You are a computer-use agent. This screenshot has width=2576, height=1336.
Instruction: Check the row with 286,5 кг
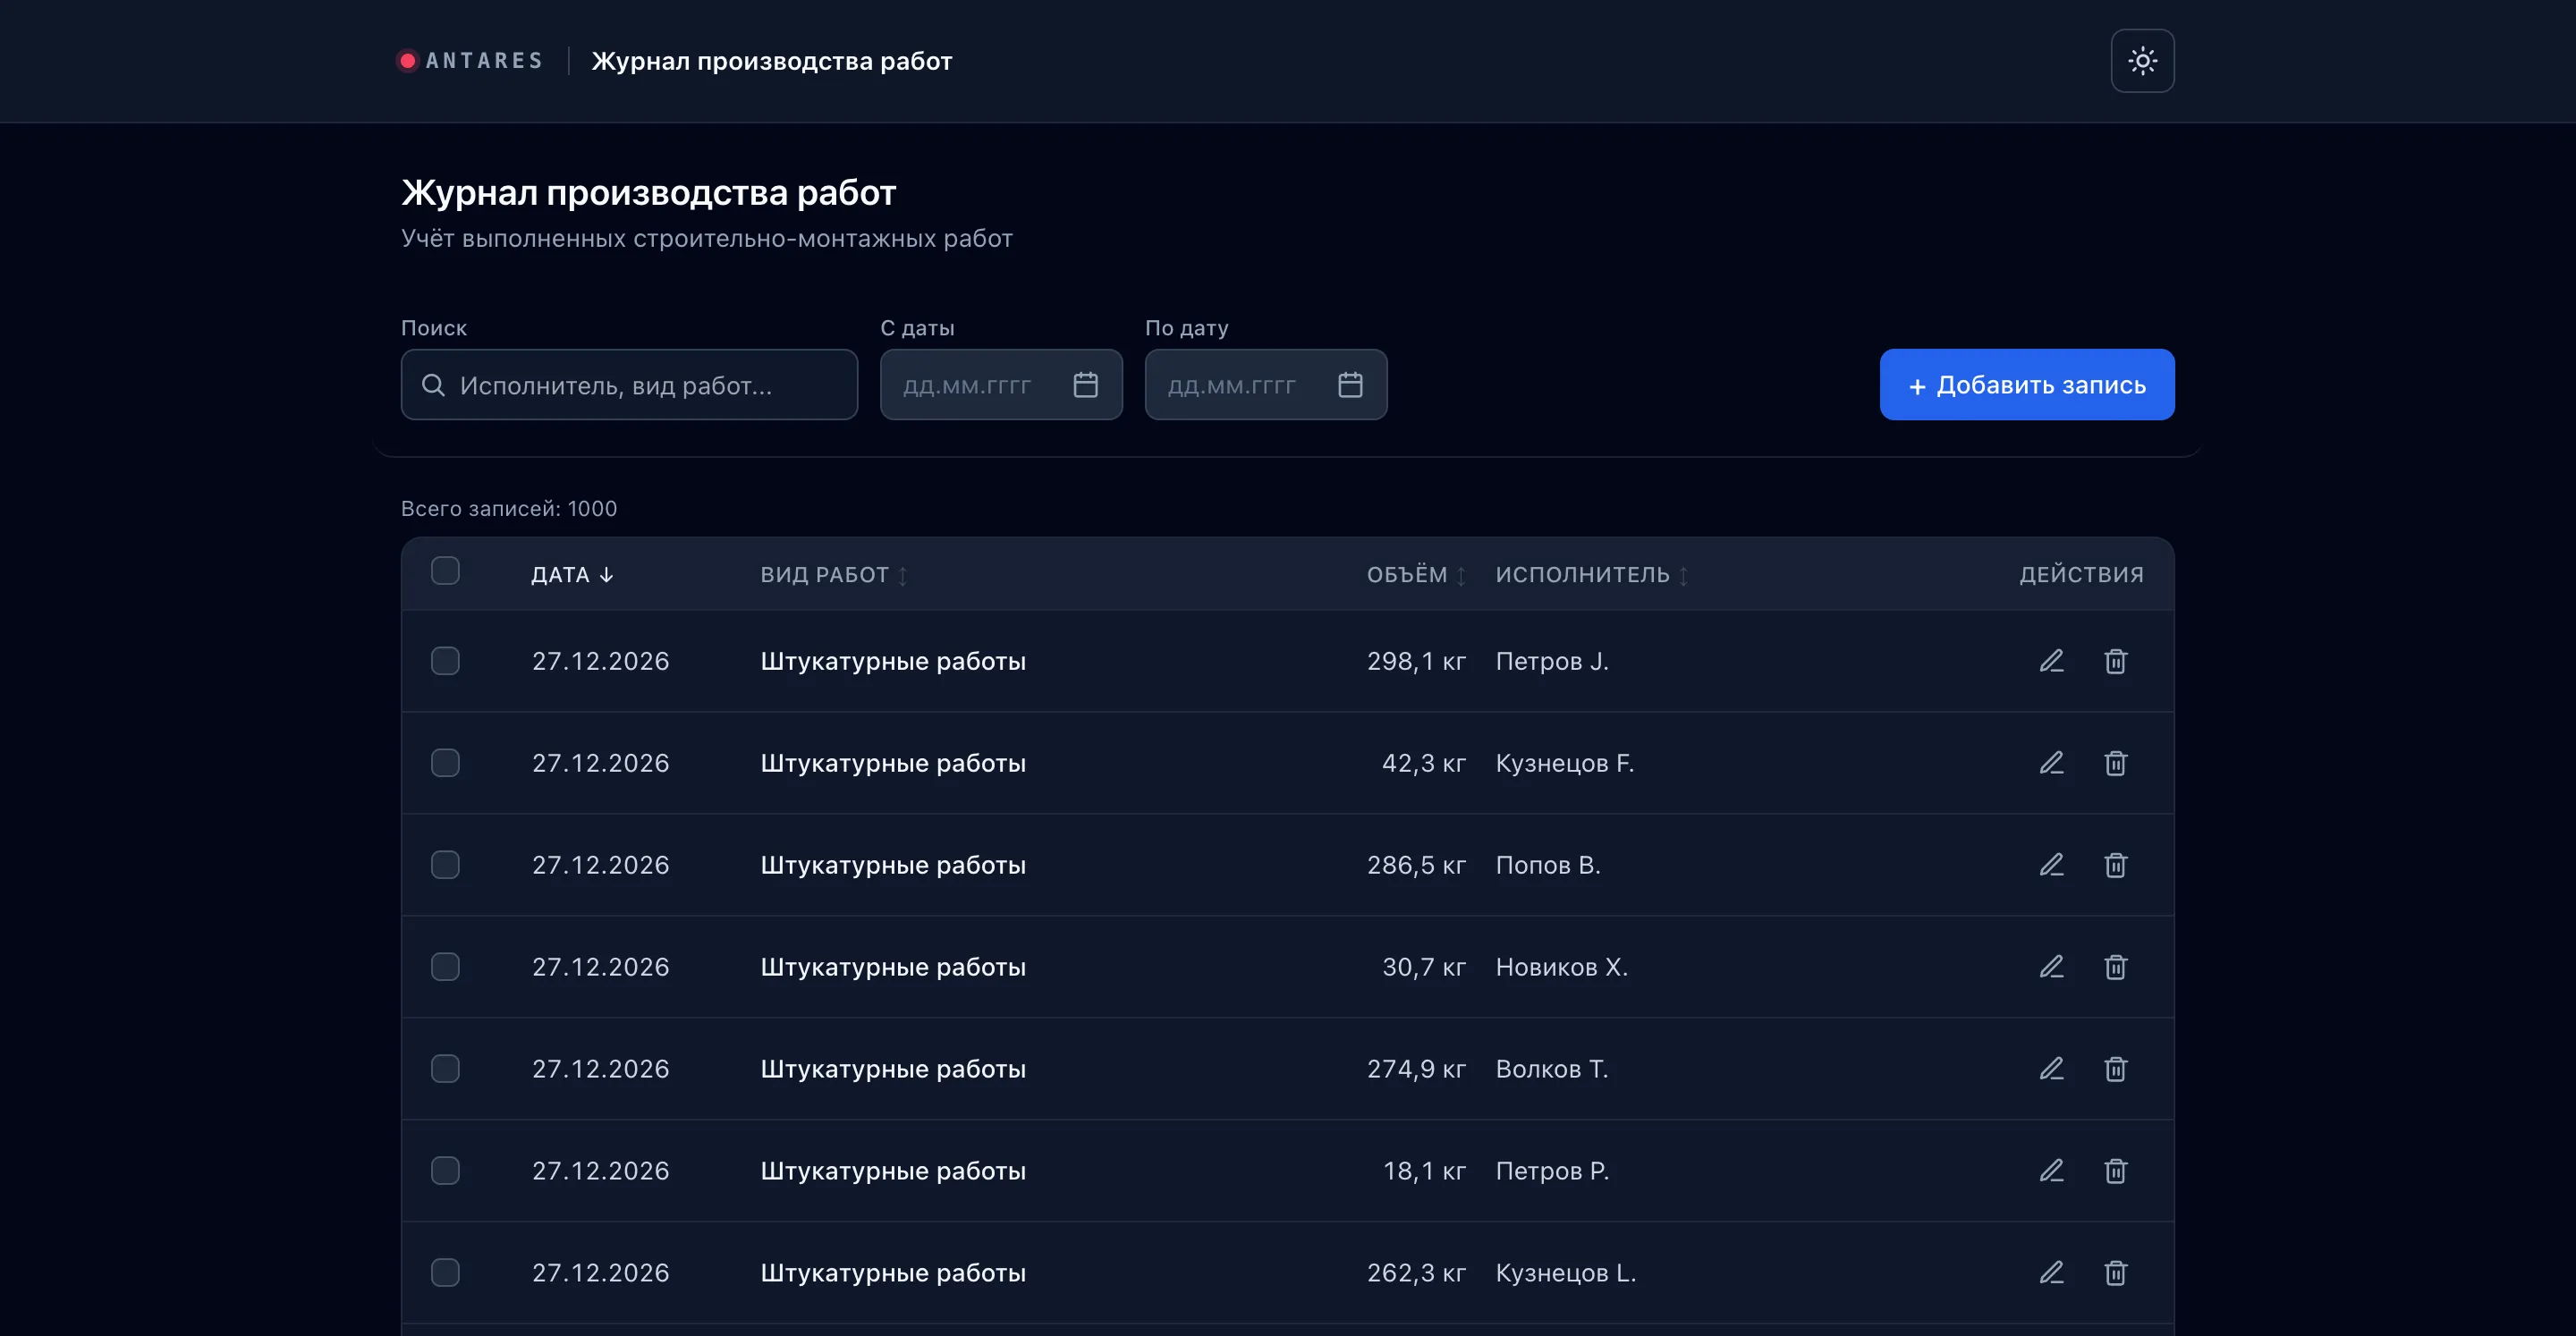445,865
